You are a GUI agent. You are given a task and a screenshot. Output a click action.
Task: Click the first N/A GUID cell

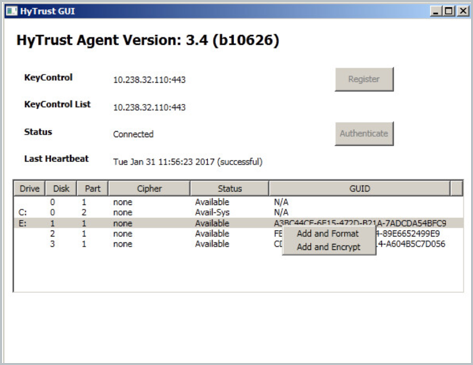[281, 202]
